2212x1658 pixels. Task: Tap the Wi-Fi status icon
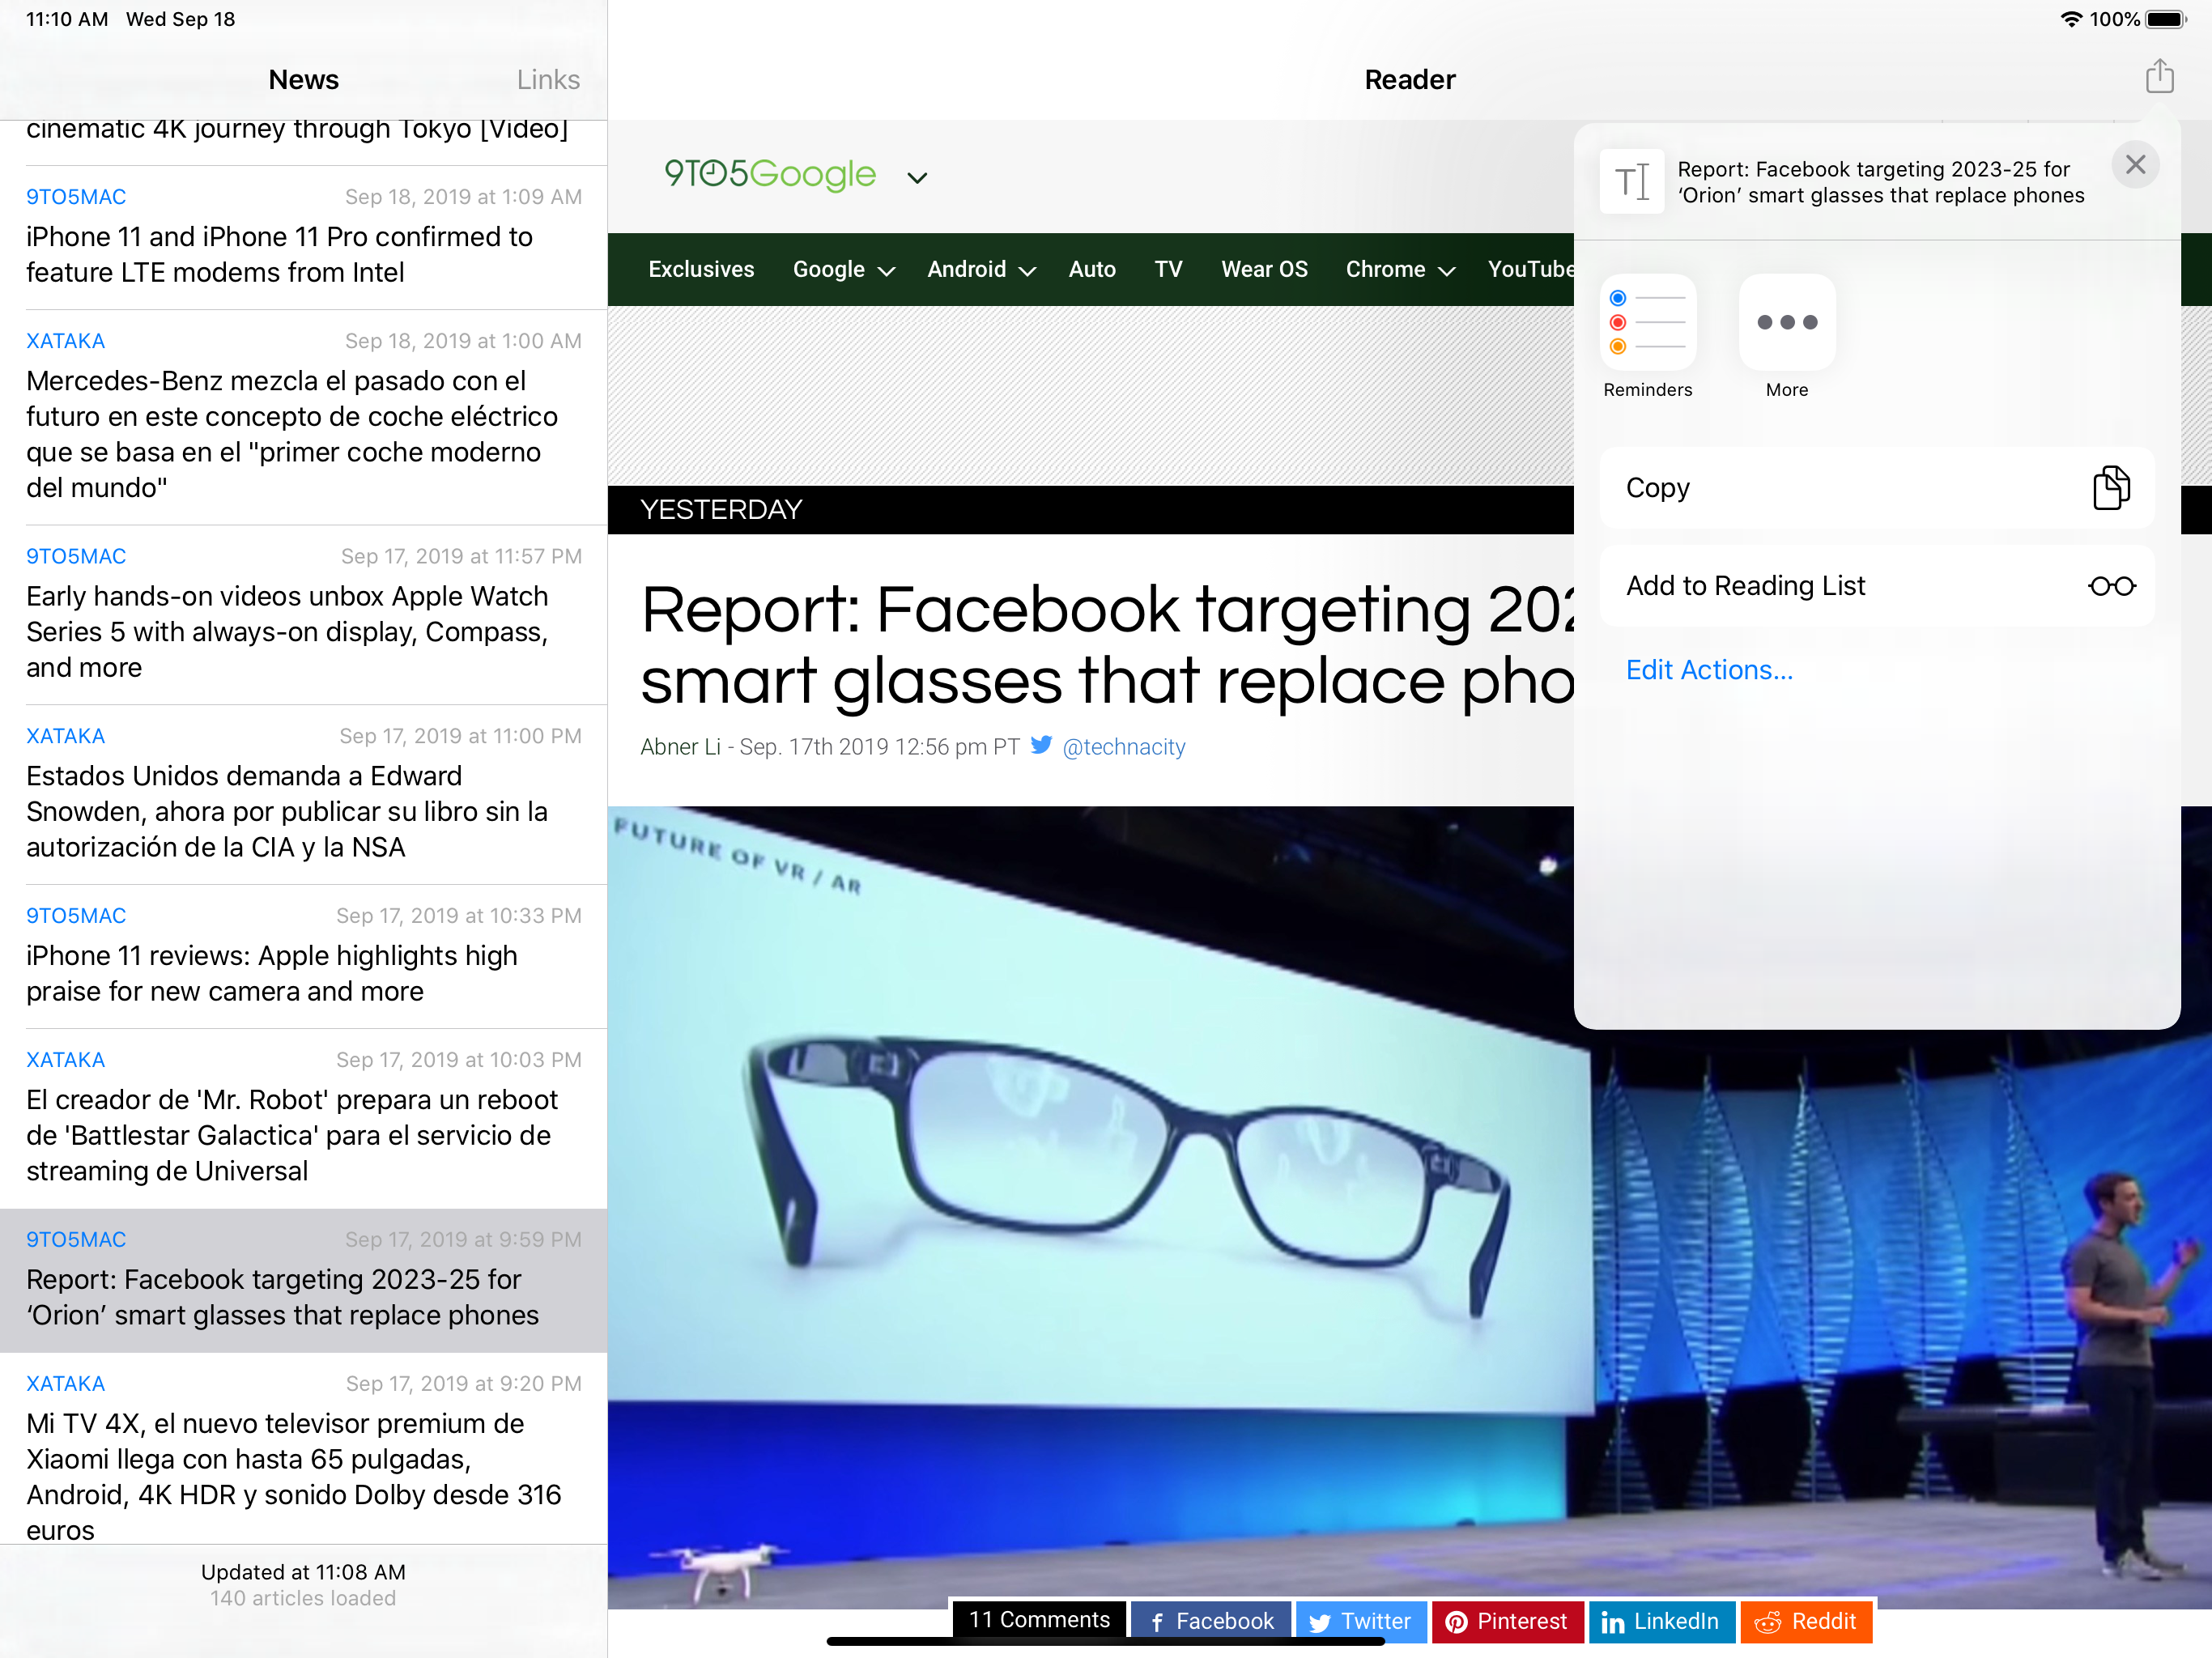coord(2071,19)
